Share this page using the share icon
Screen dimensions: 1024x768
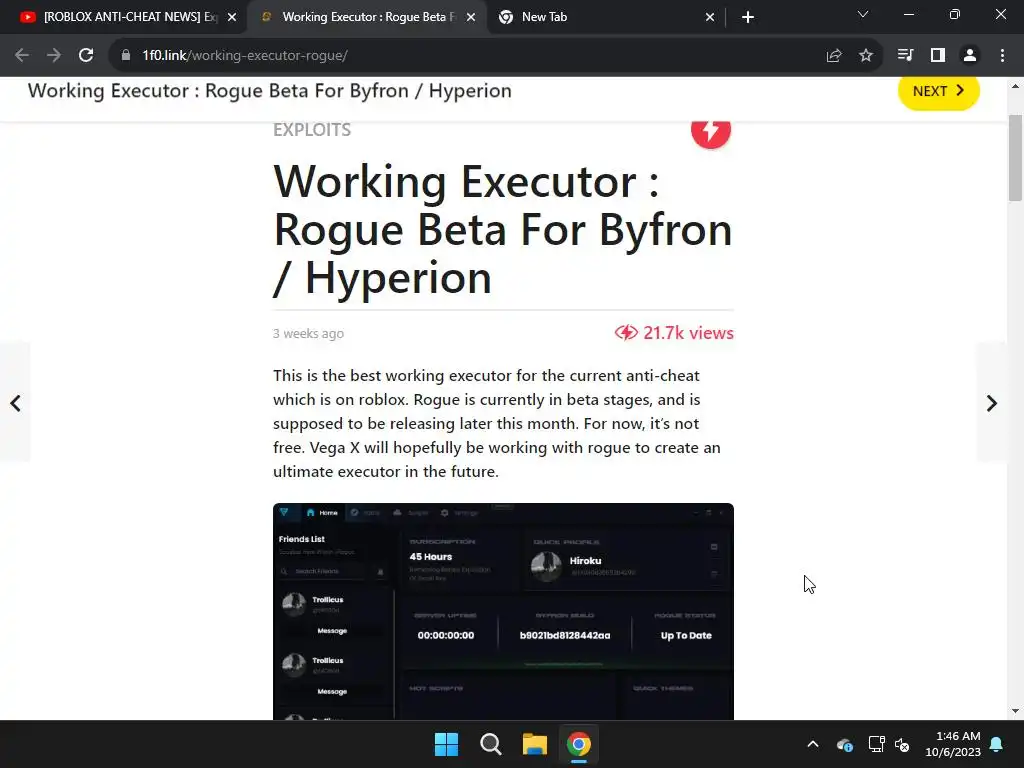coord(834,56)
